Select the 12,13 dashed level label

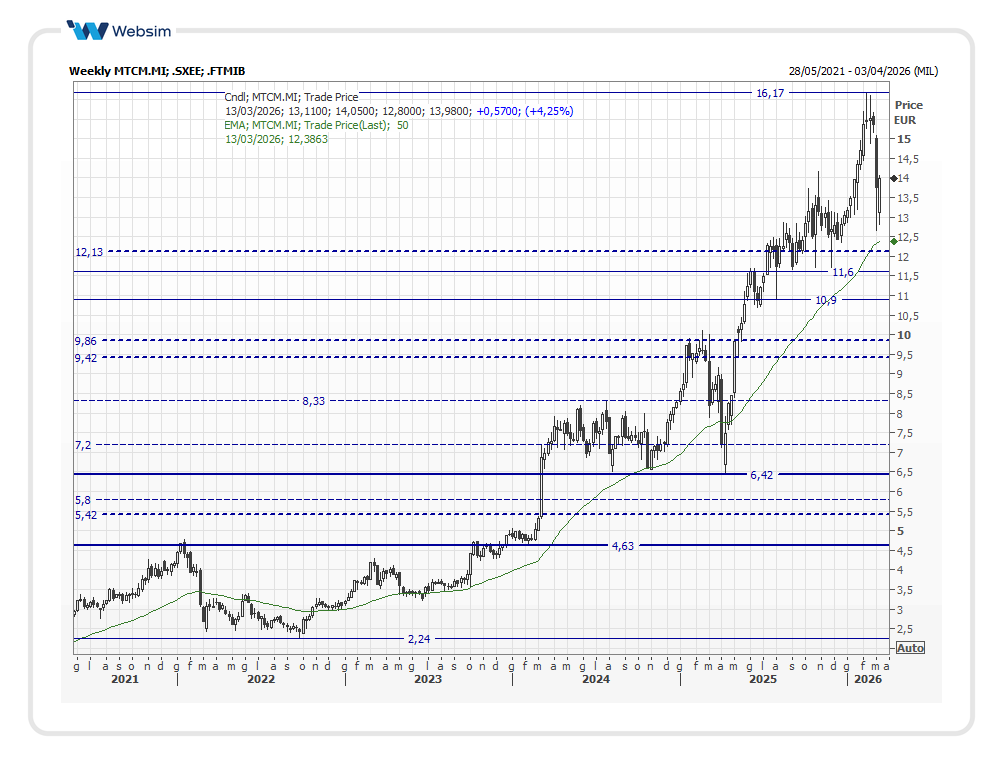point(89,252)
